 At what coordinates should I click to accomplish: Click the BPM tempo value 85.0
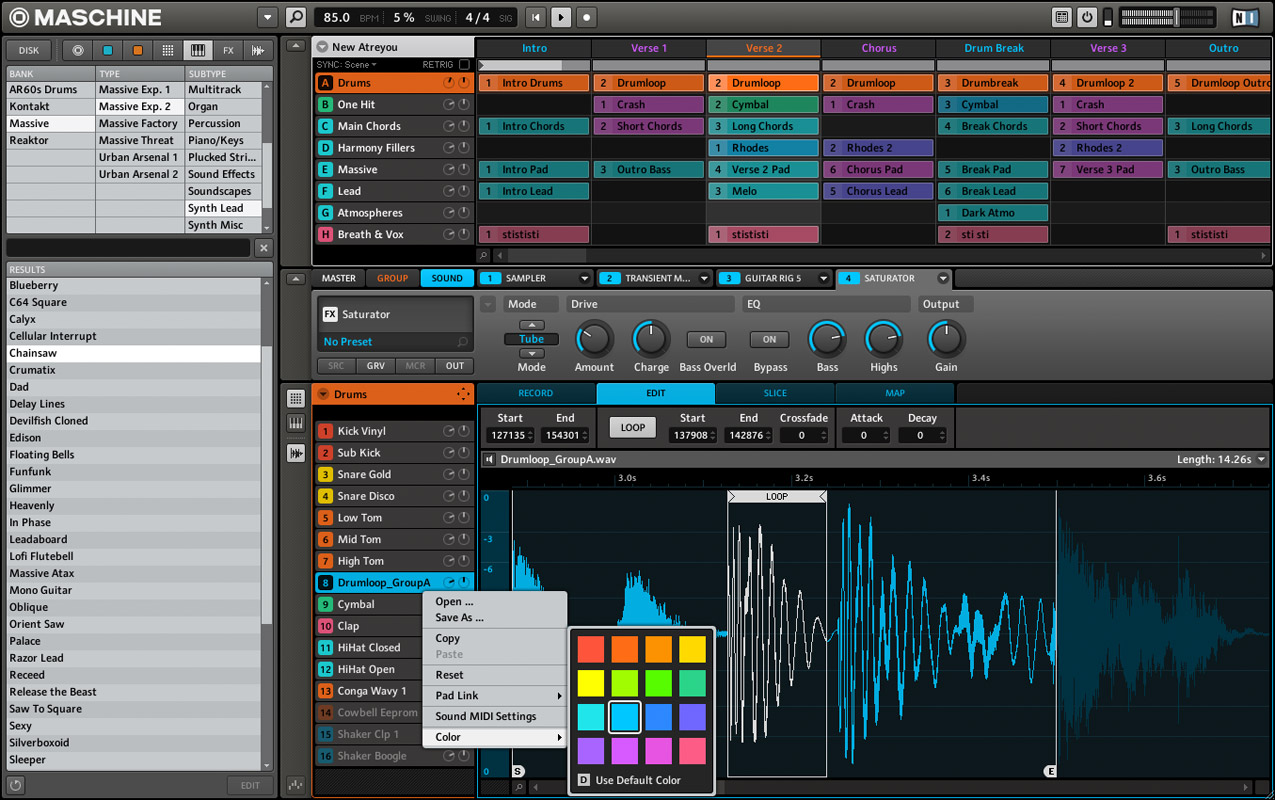click(337, 17)
